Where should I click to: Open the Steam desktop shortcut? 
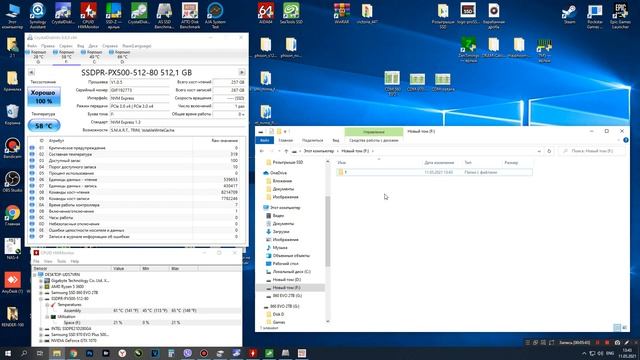(569, 13)
